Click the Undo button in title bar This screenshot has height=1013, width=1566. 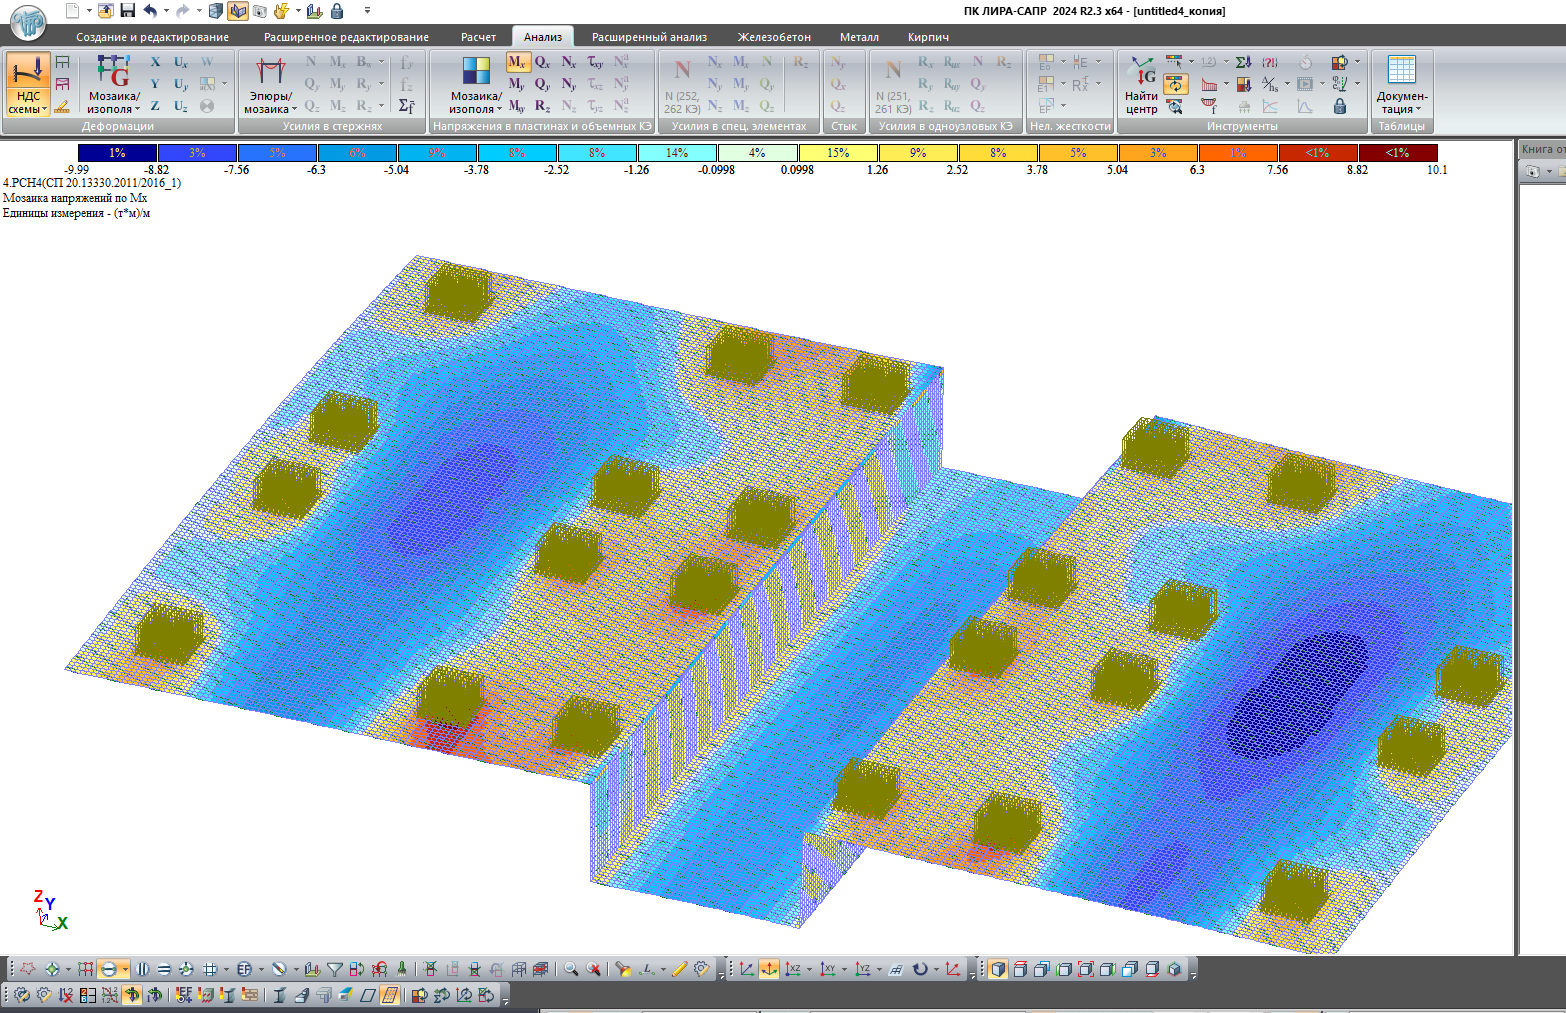pos(149,10)
